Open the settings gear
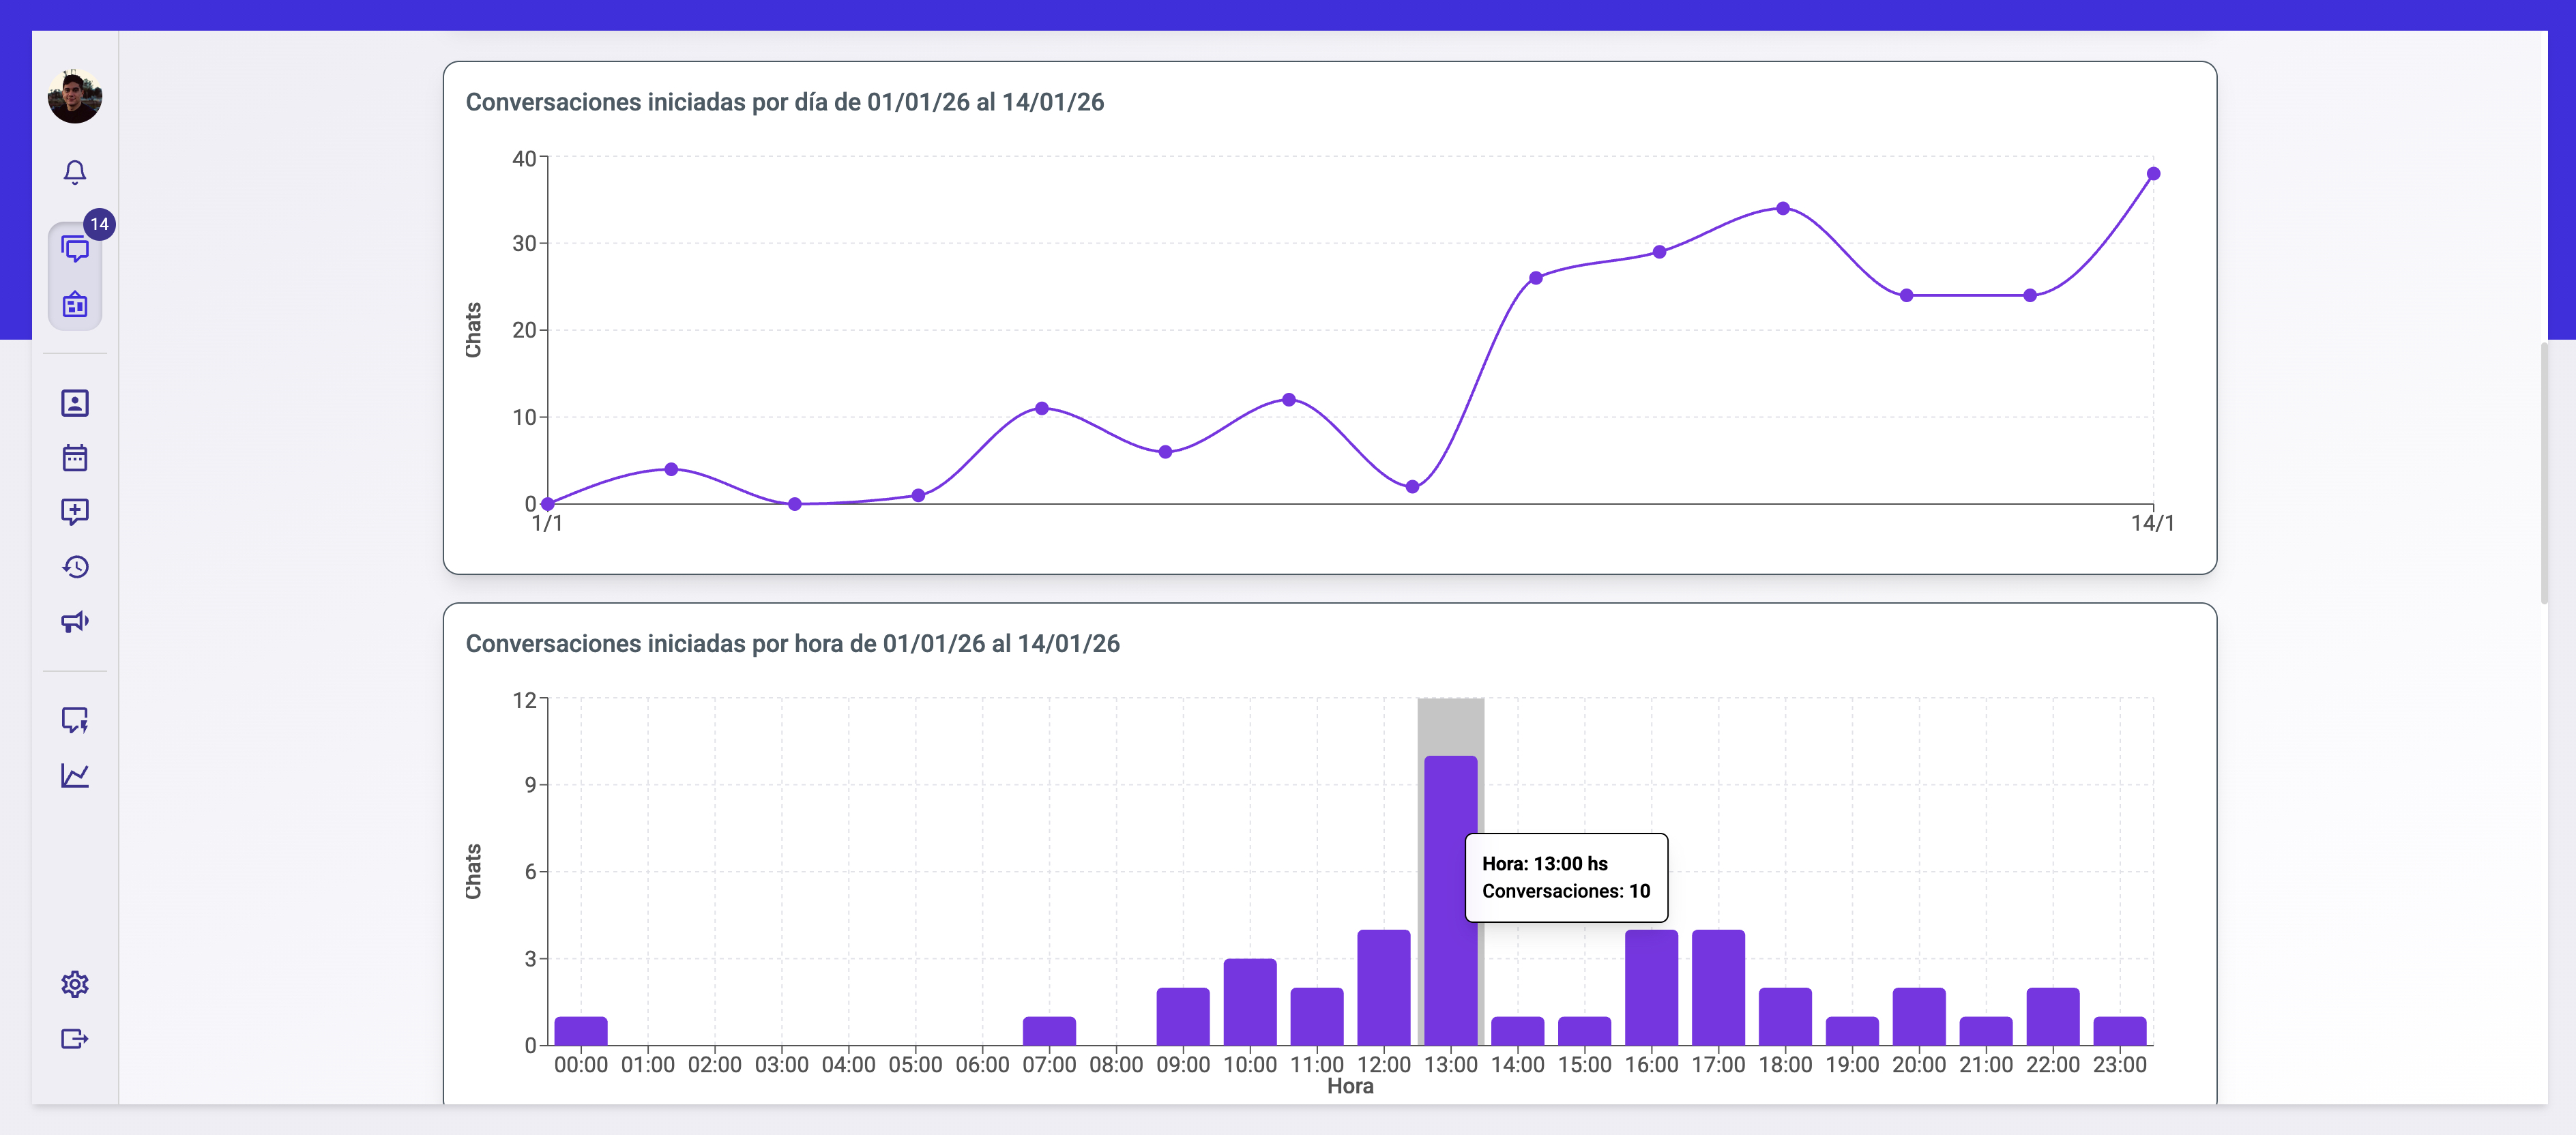This screenshot has width=2576, height=1135. (75, 984)
